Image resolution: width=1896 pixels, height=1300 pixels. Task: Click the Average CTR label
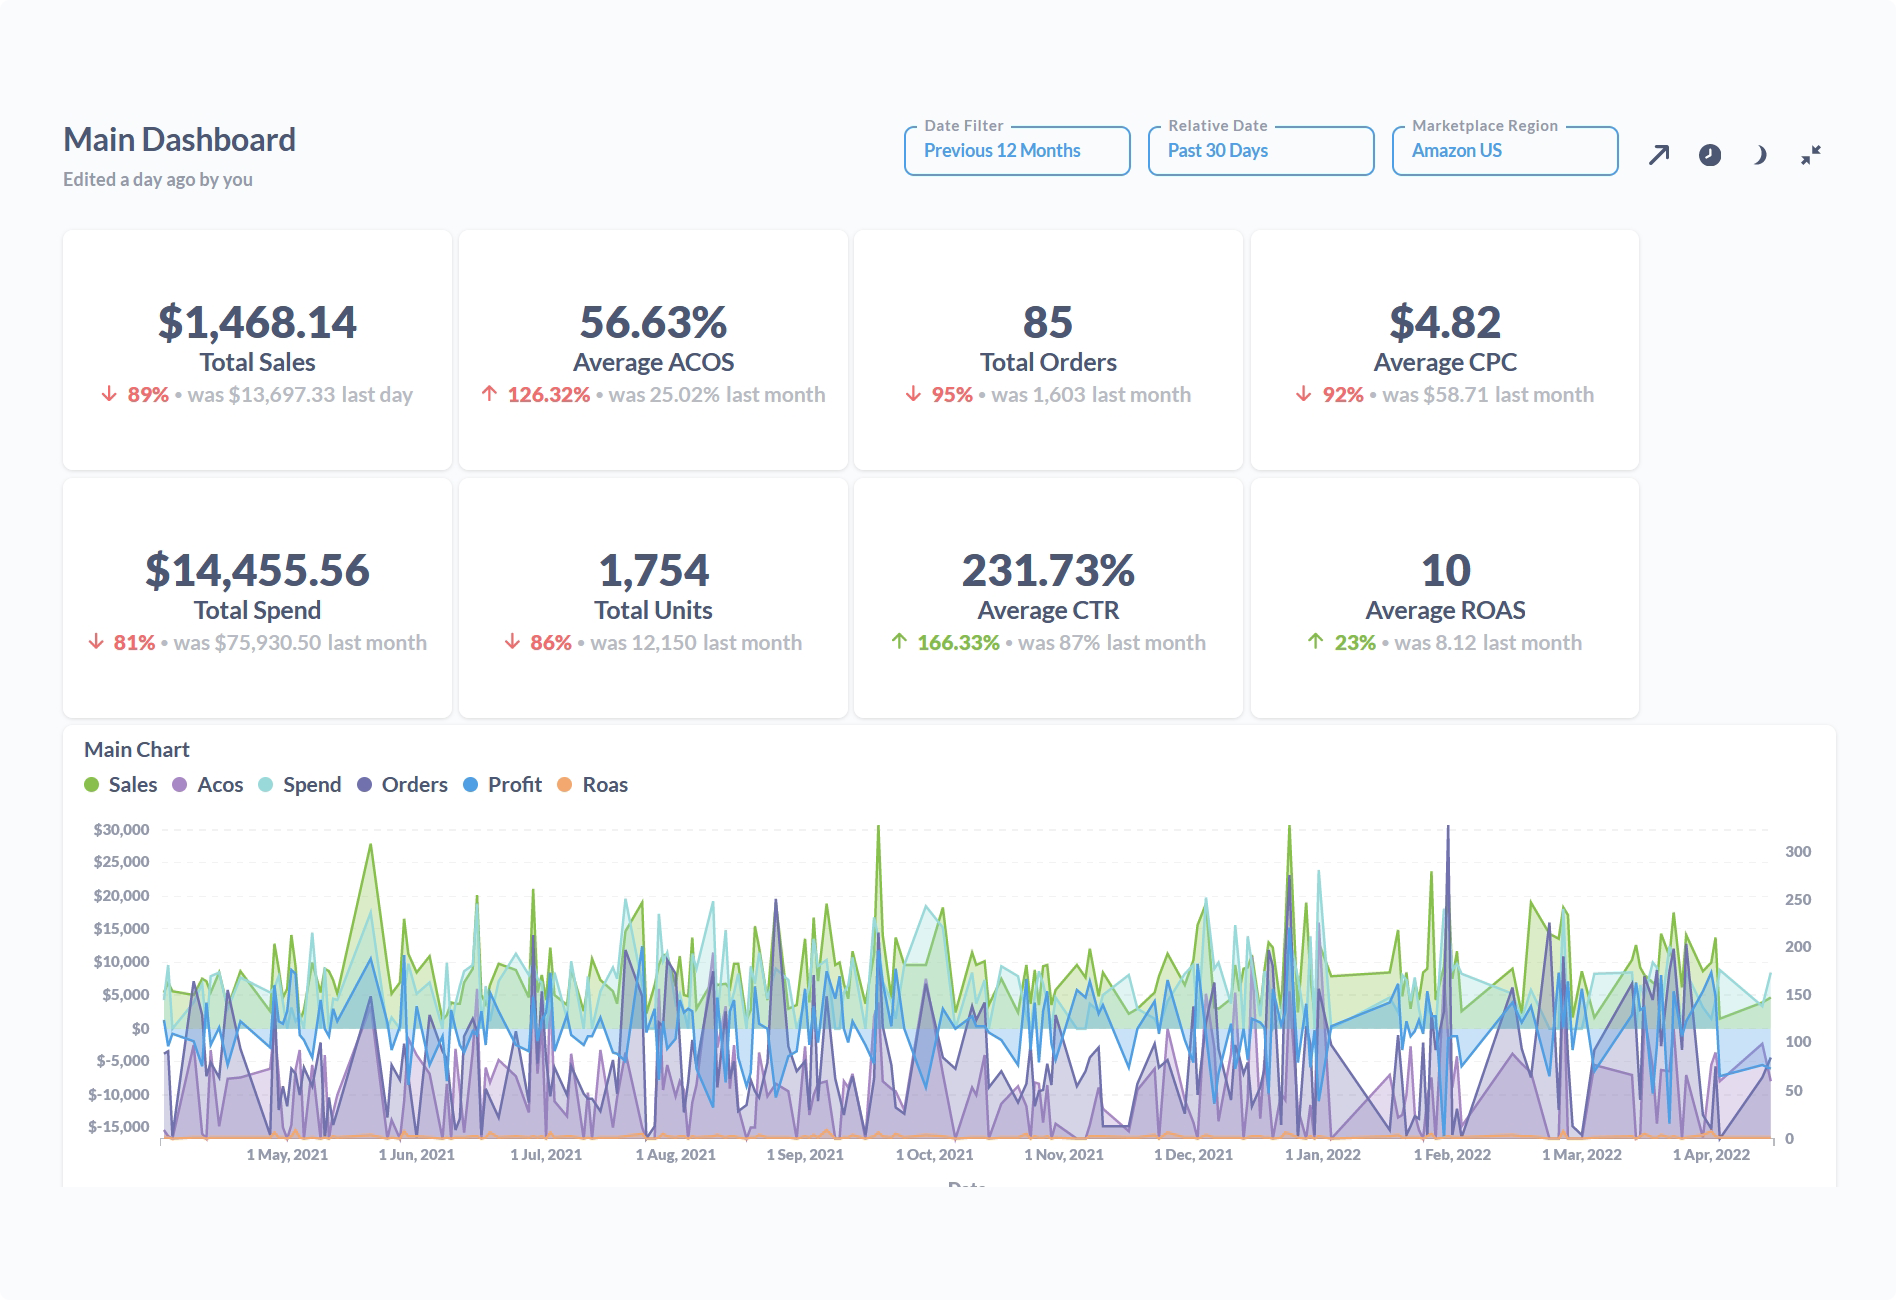point(1048,610)
